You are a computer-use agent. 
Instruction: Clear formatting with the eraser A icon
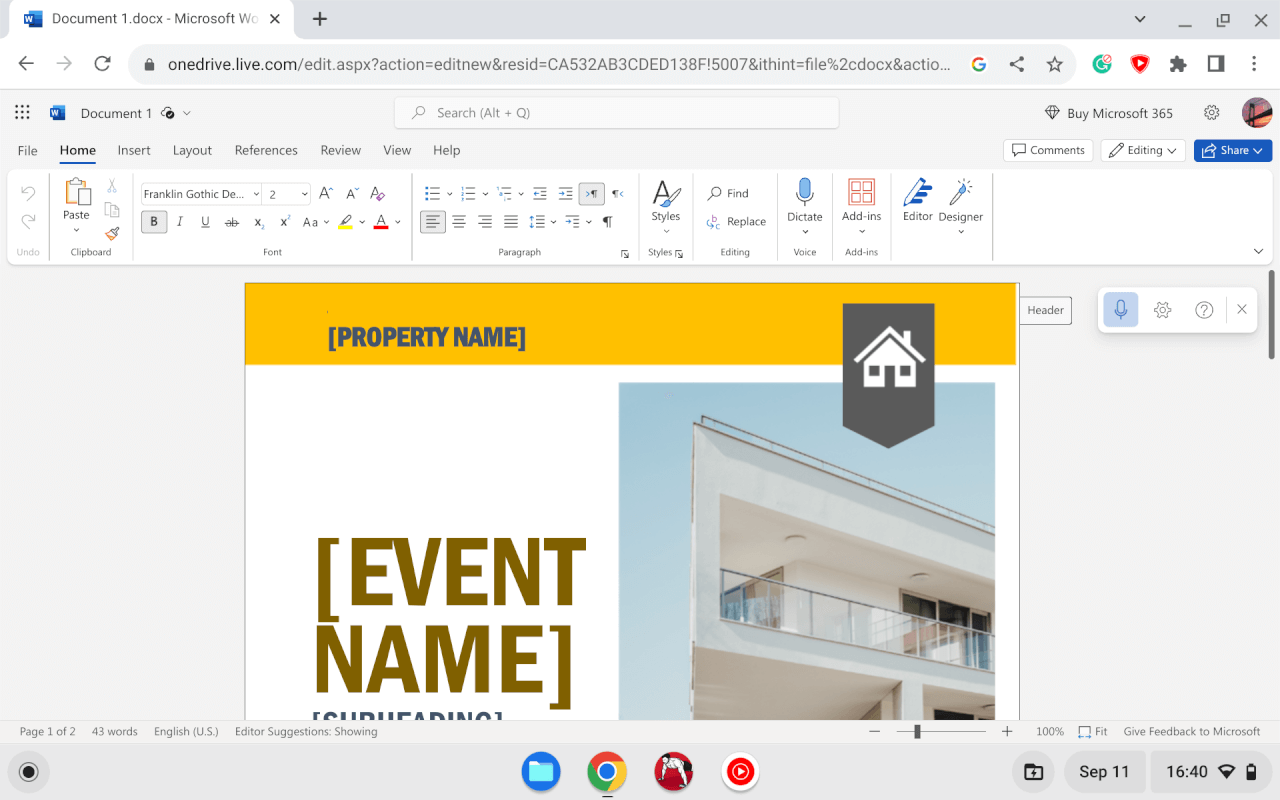377,194
